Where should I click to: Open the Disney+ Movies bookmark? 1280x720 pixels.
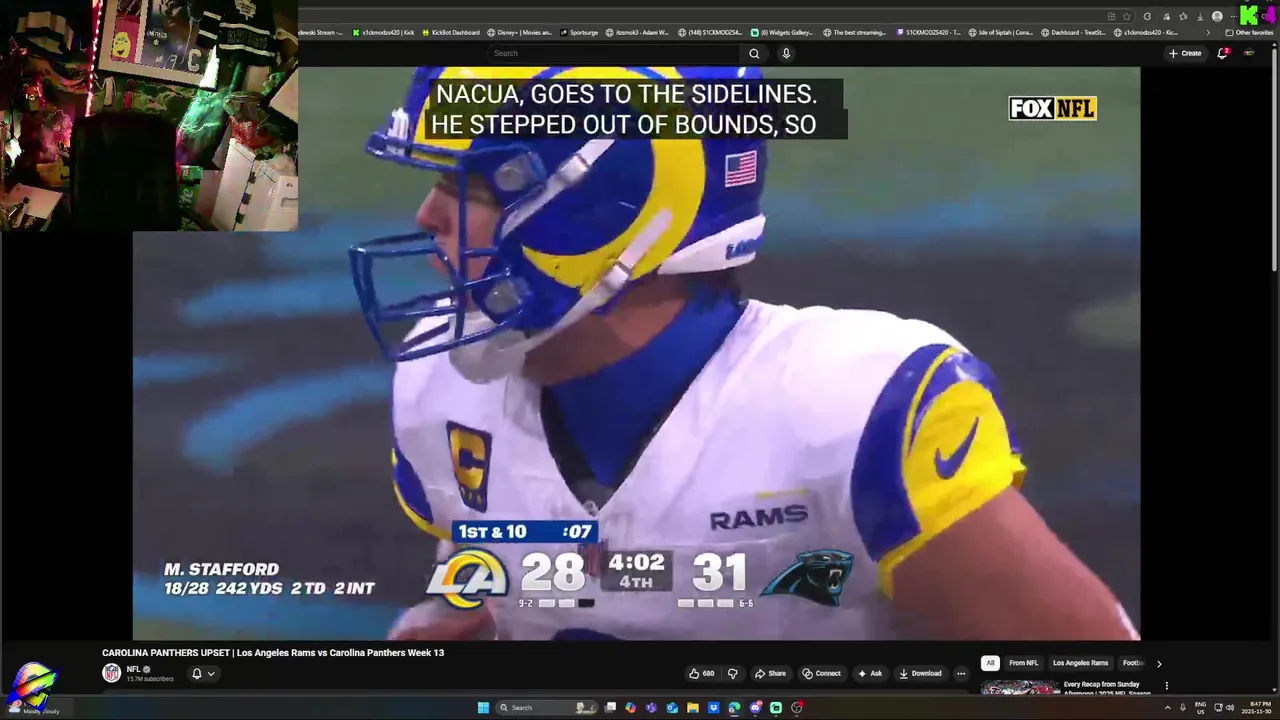pyautogui.click(x=520, y=32)
